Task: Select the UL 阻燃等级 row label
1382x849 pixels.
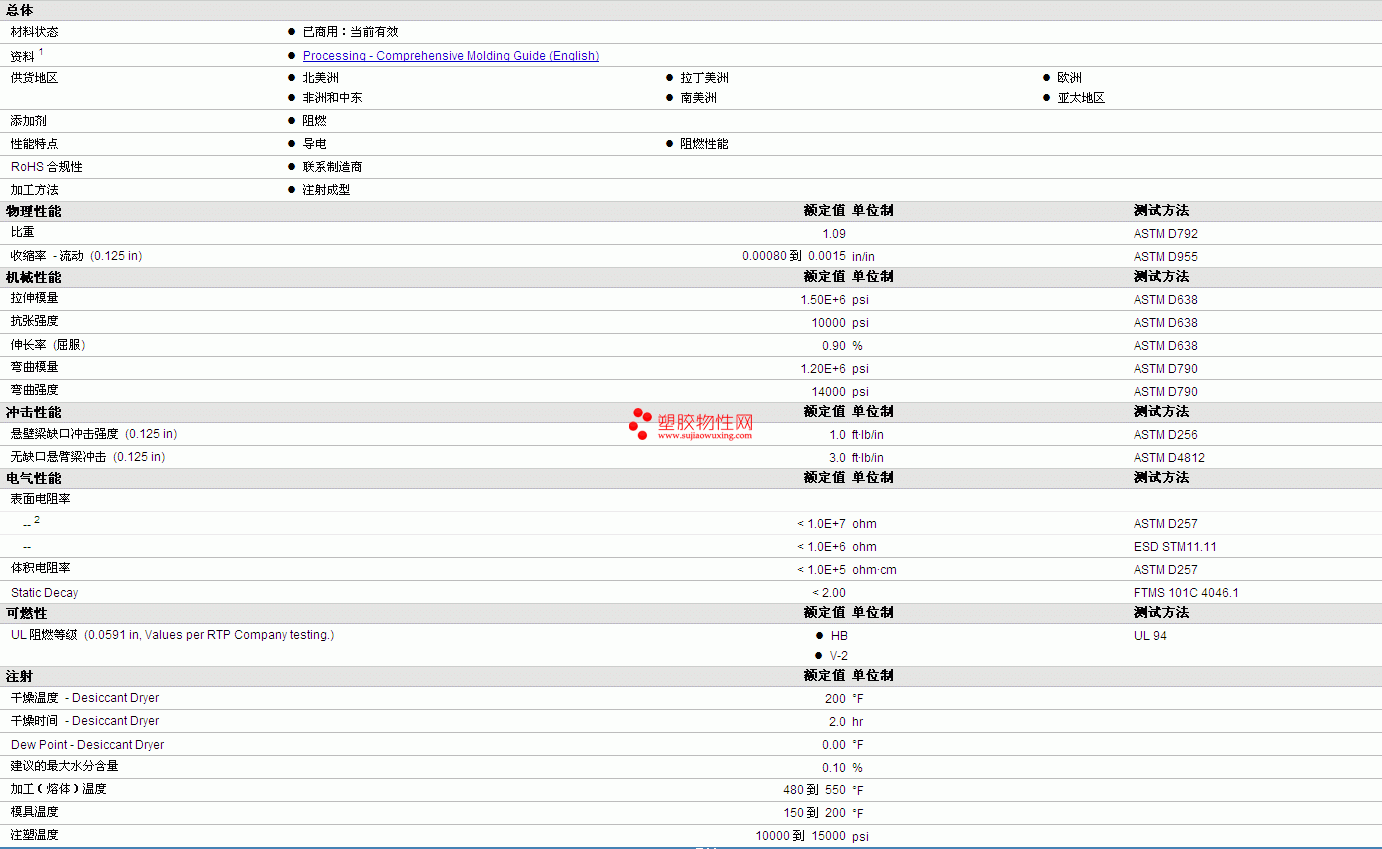Action: point(173,635)
